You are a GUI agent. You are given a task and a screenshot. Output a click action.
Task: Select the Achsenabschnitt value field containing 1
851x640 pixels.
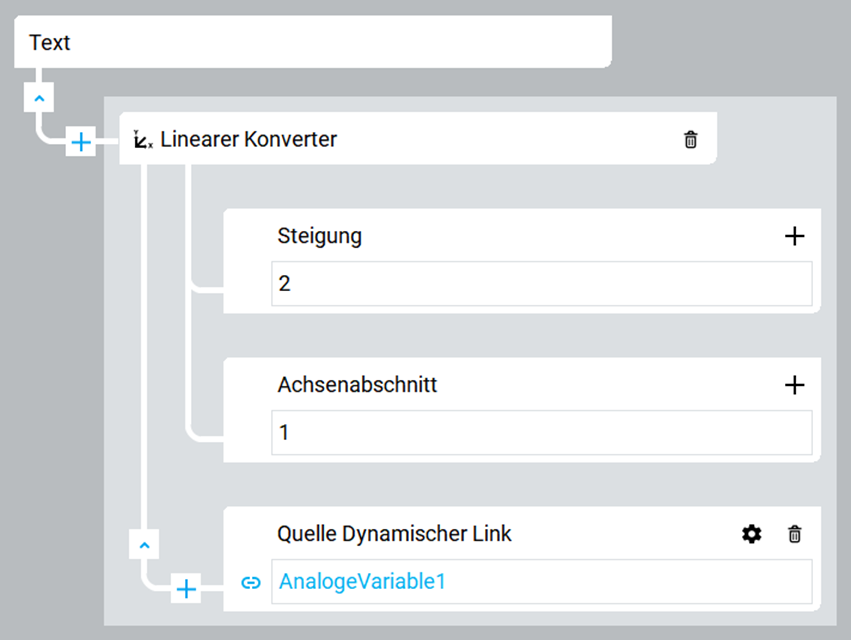[x=542, y=433]
